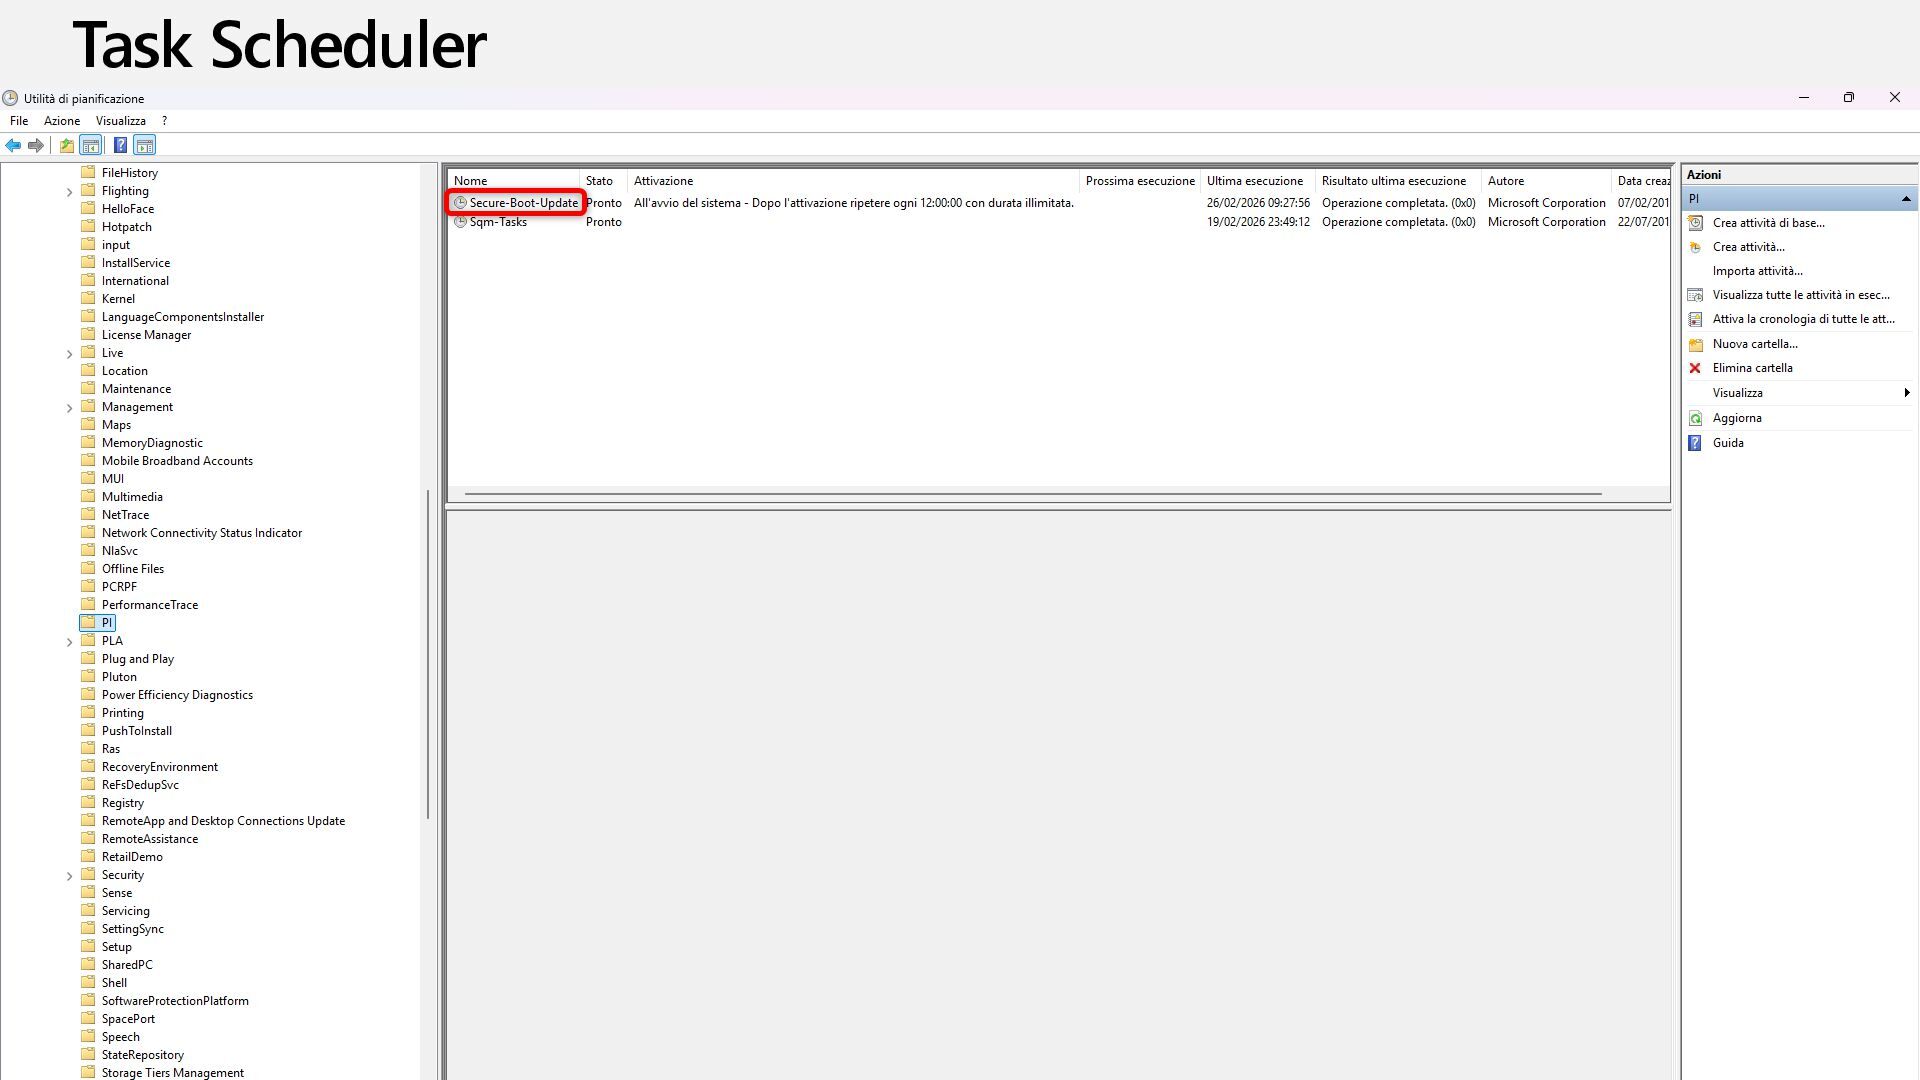Collapse the PI section header arrow

coord(1906,199)
